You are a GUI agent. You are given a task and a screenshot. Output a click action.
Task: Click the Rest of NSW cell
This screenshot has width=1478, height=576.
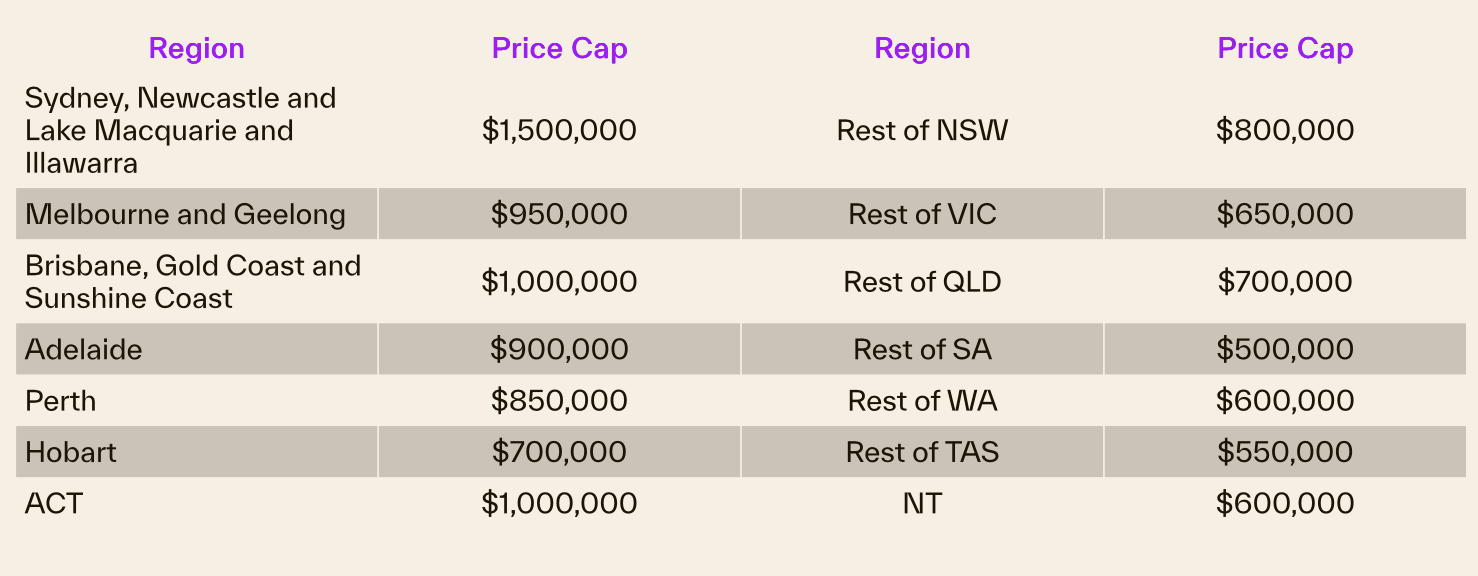pos(922,131)
